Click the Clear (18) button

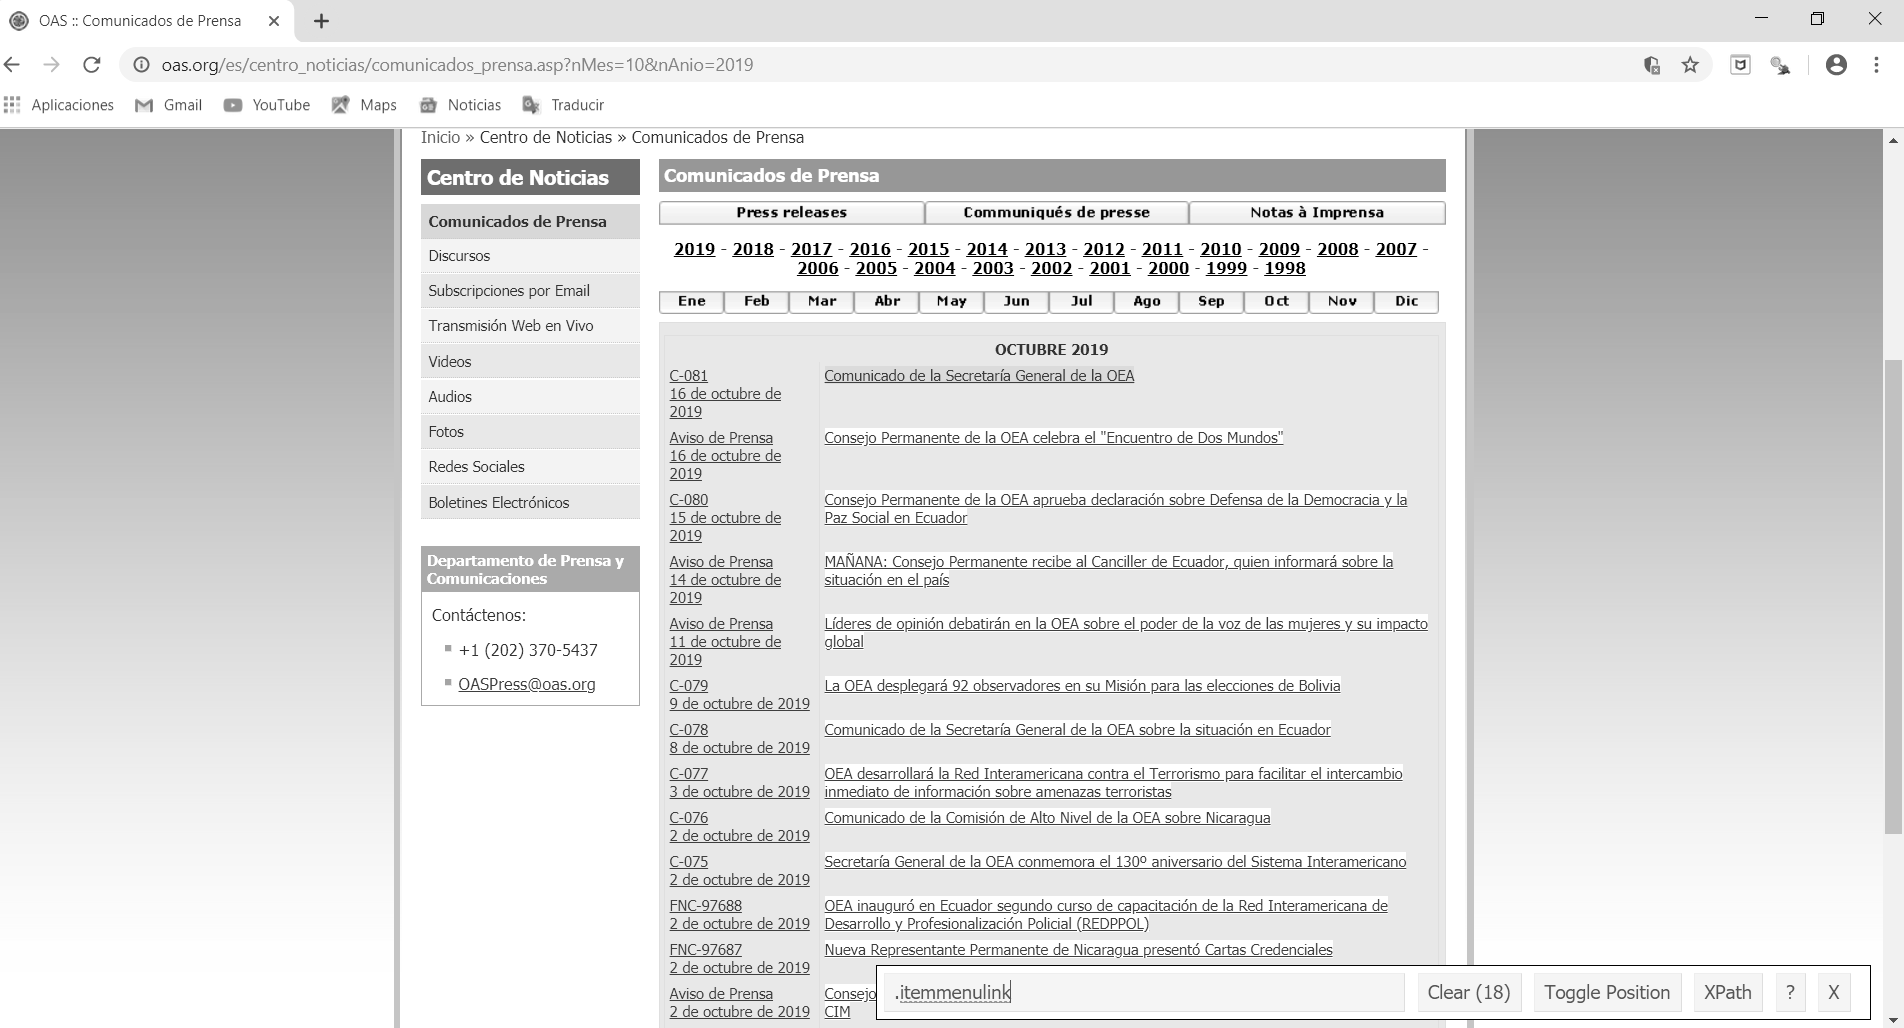click(x=1468, y=992)
